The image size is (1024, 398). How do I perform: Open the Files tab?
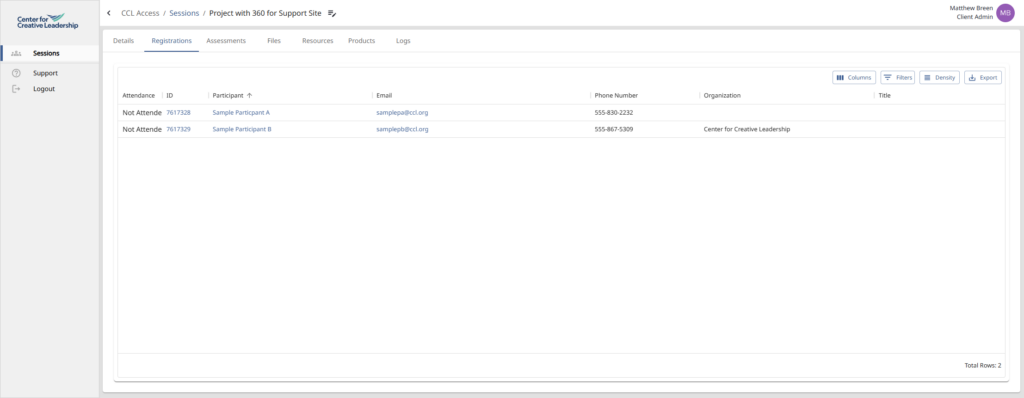(x=274, y=41)
